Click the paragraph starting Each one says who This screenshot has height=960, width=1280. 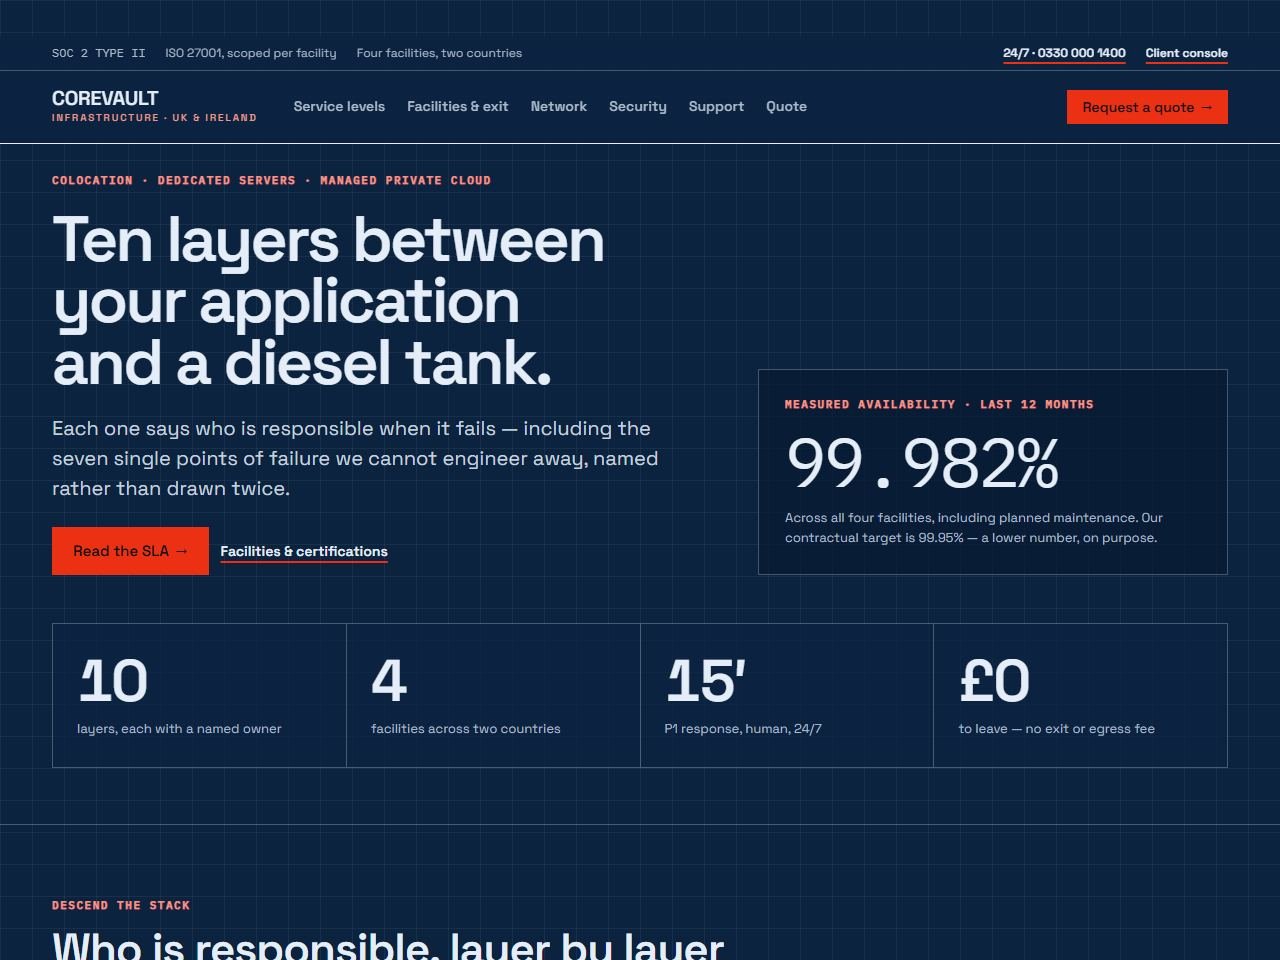[355, 458]
